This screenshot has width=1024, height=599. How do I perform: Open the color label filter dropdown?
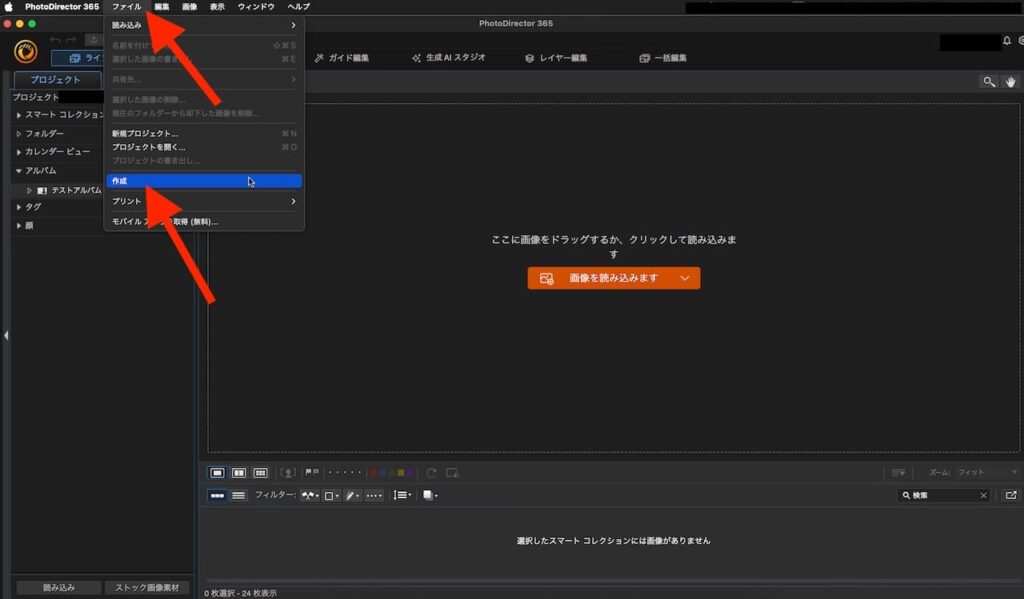pyautogui.click(x=332, y=495)
